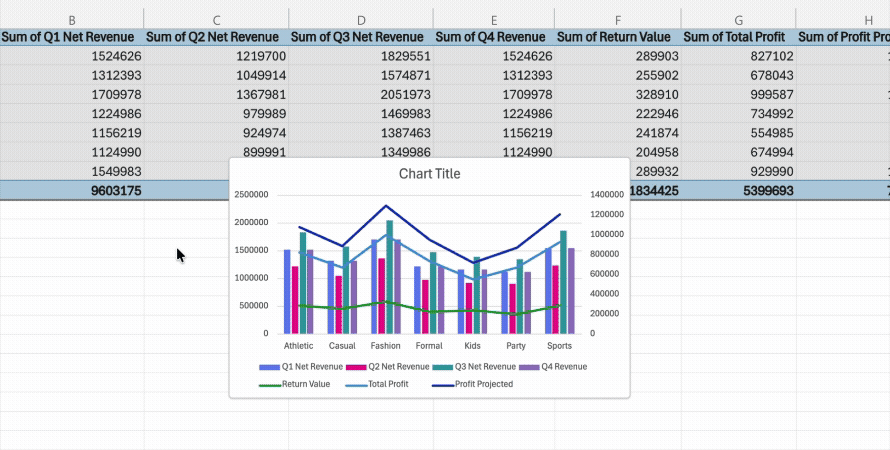This screenshot has height=450, width=890.
Task: Click the Sum of Q1 Net Revenue header cell
Action: click(71, 37)
